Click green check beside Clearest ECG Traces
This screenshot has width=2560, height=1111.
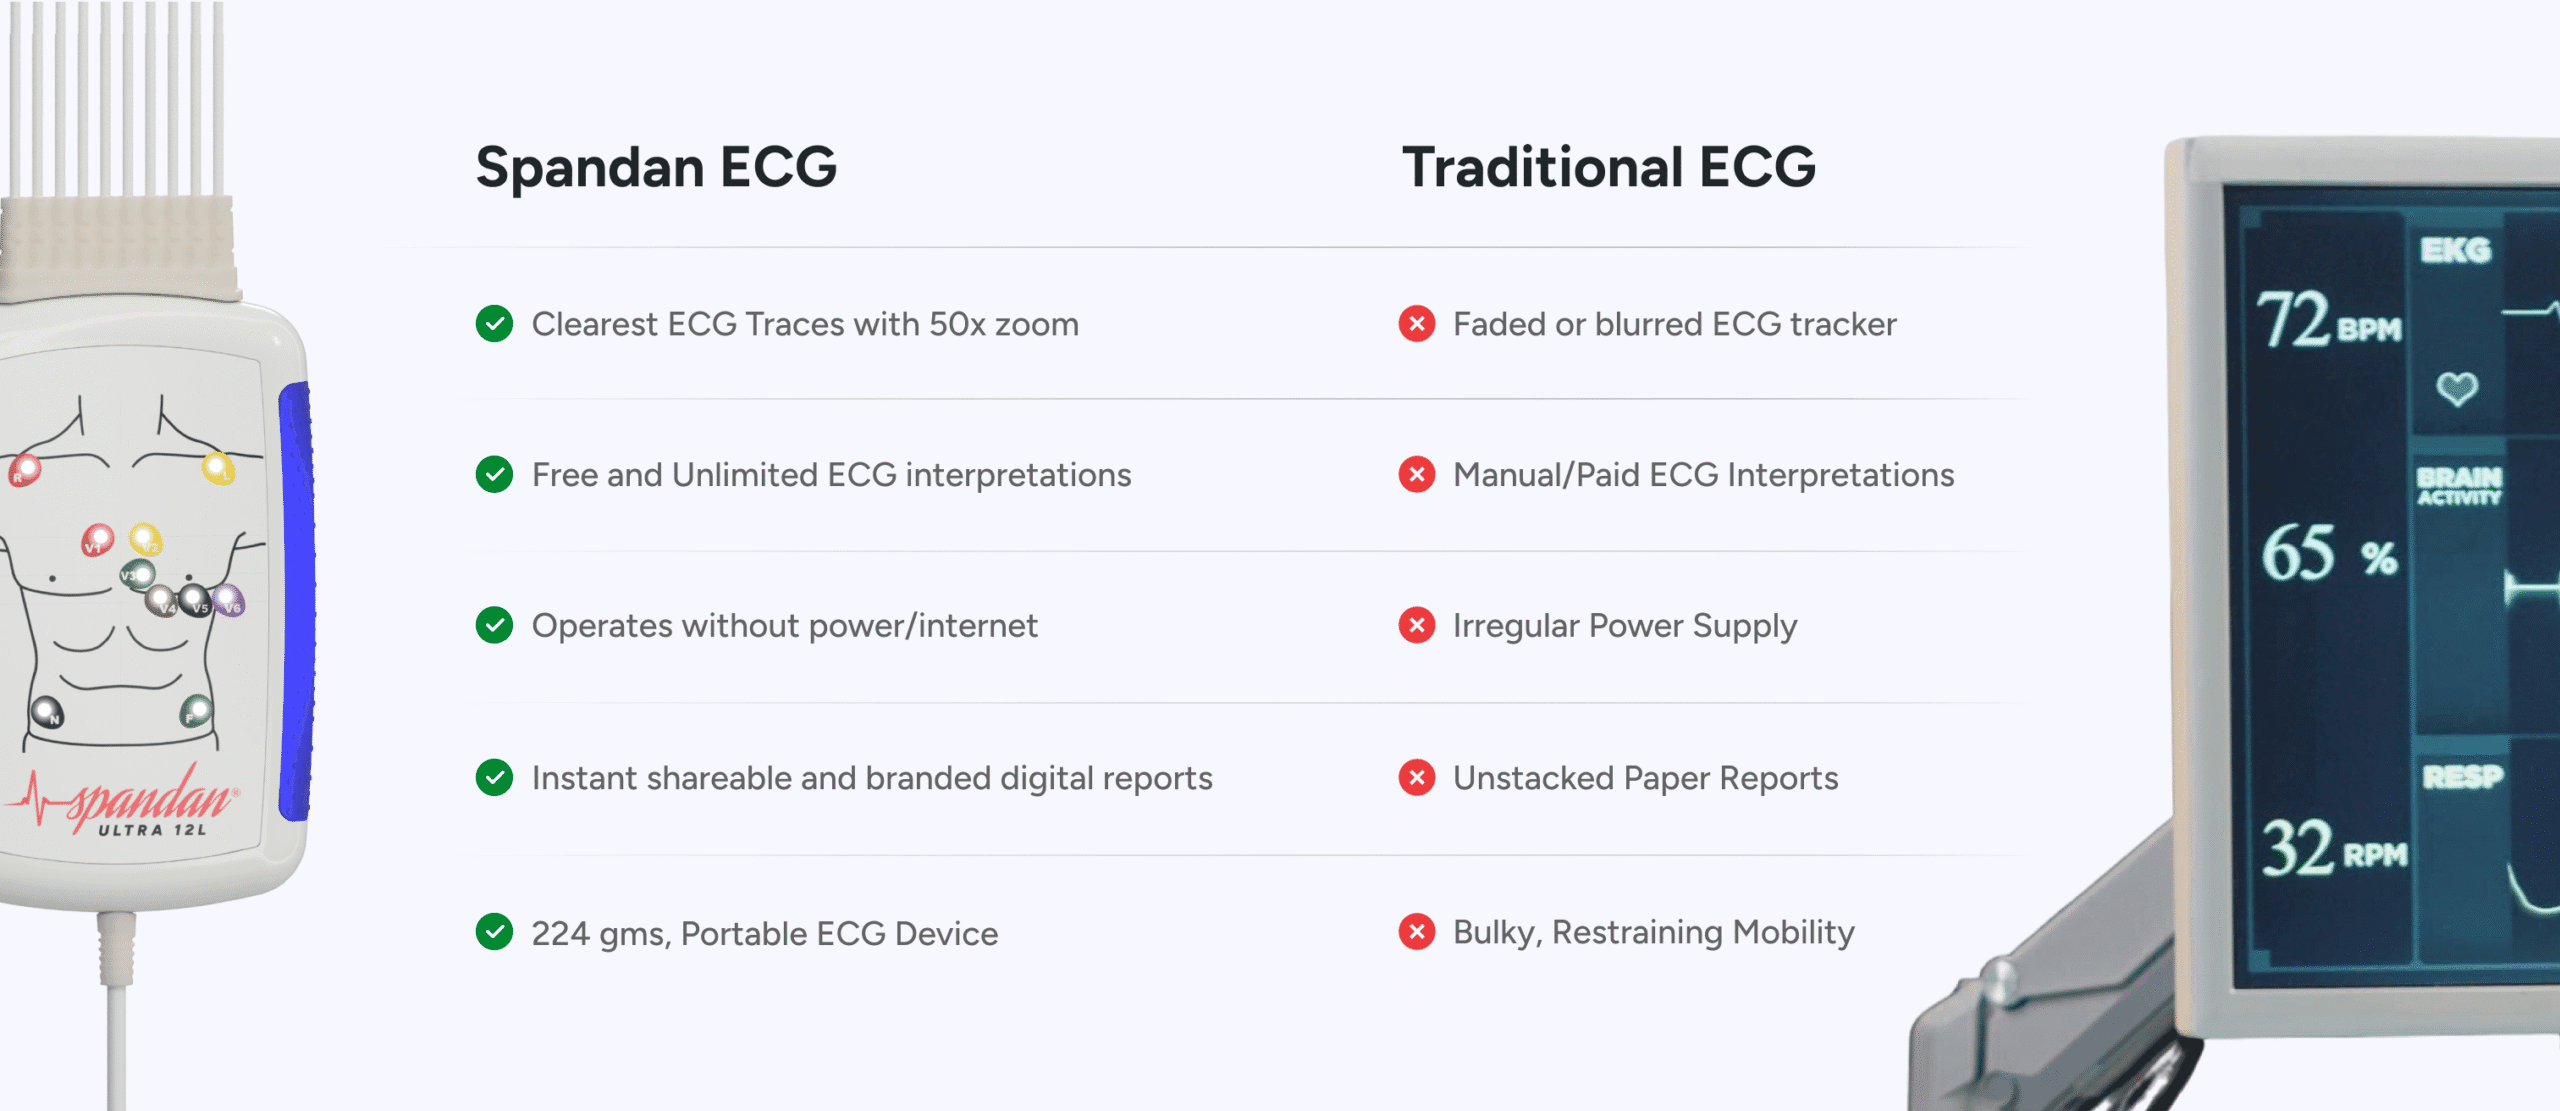(x=494, y=324)
